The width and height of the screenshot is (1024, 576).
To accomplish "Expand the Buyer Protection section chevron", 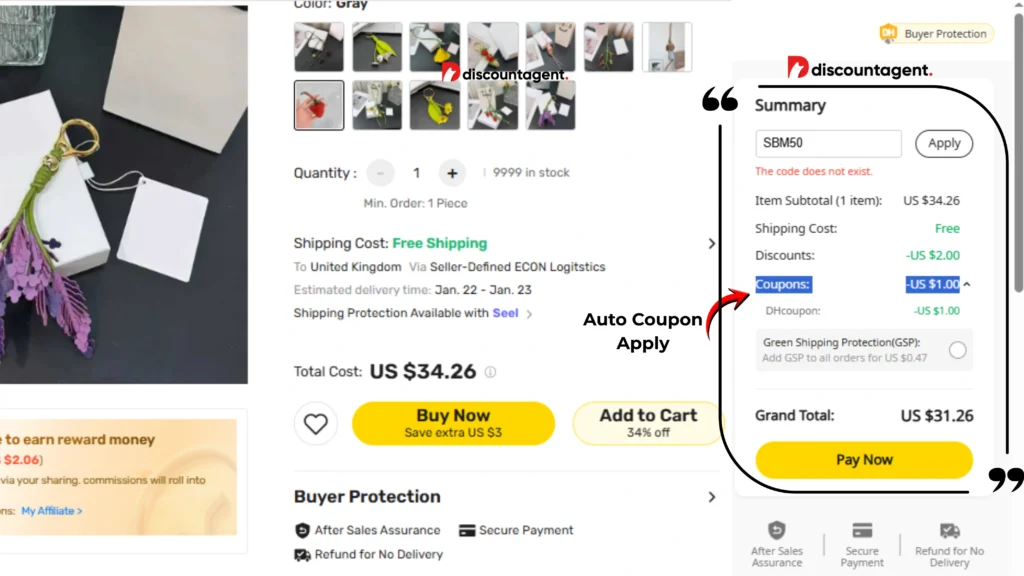I will [712, 497].
